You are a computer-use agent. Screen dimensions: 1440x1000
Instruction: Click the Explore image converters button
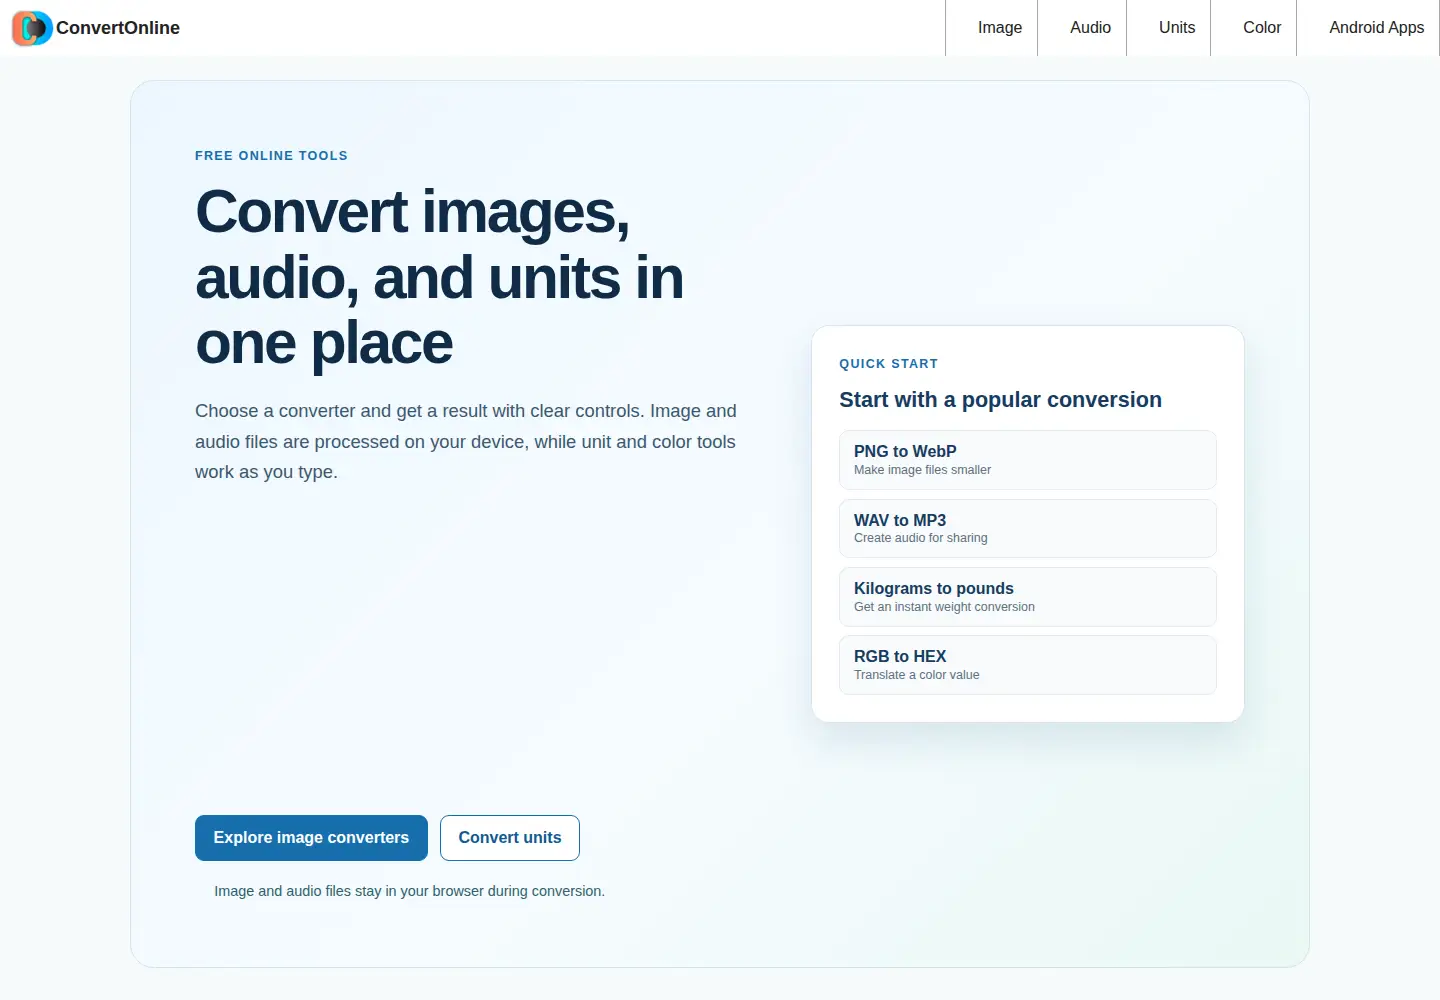click(x=311, y=838)
